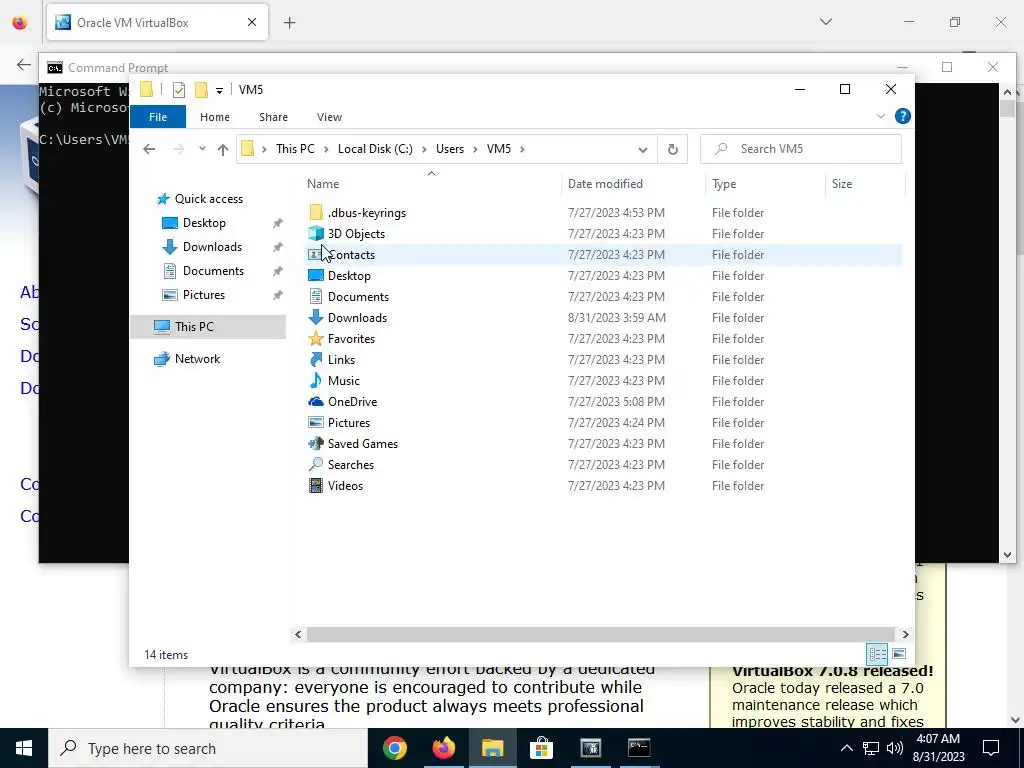Open Chrome from the taskbar
Image resolution: width=1024 pixels, height=768 pixels.
(394, 748)
